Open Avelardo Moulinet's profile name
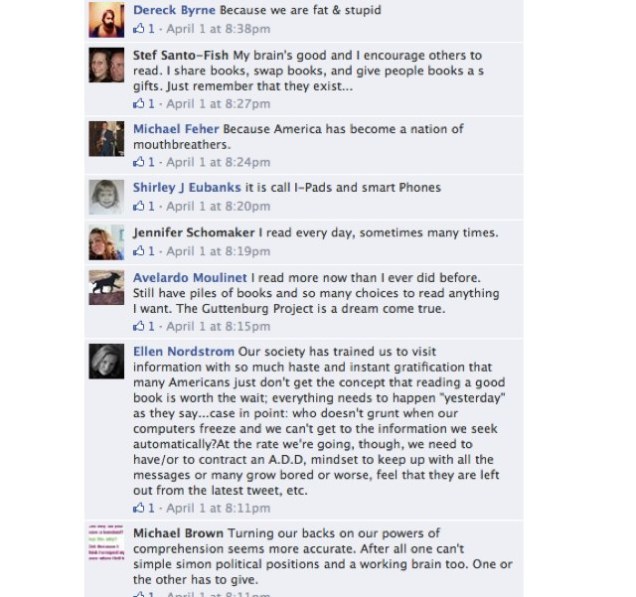The height and width of the screenshot is (597, 636). click(190, 277)
